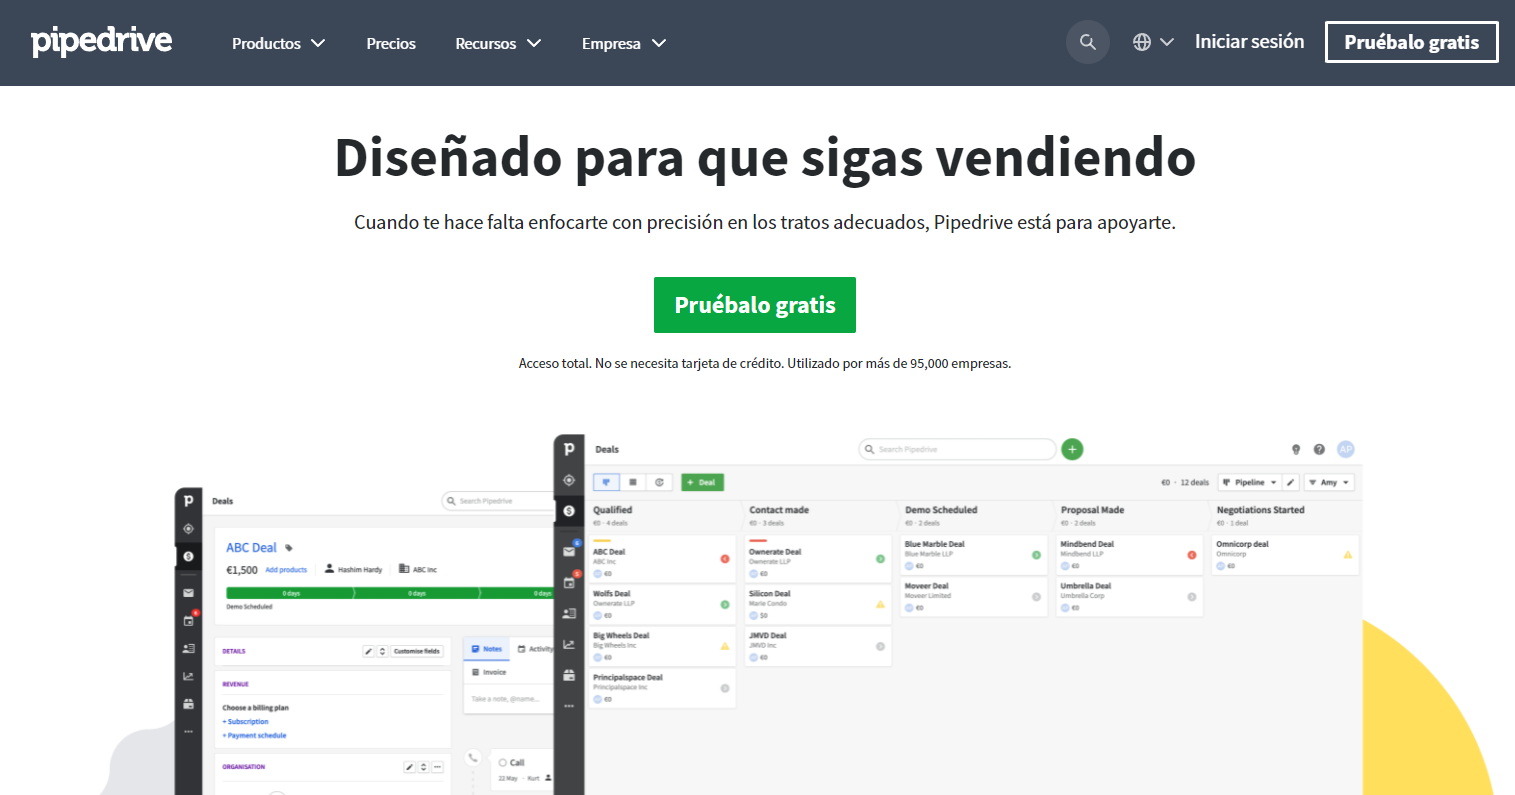This screenshot has height=795, width=1515.
Task: Click the green + Deal button
Action: [702, 481]
